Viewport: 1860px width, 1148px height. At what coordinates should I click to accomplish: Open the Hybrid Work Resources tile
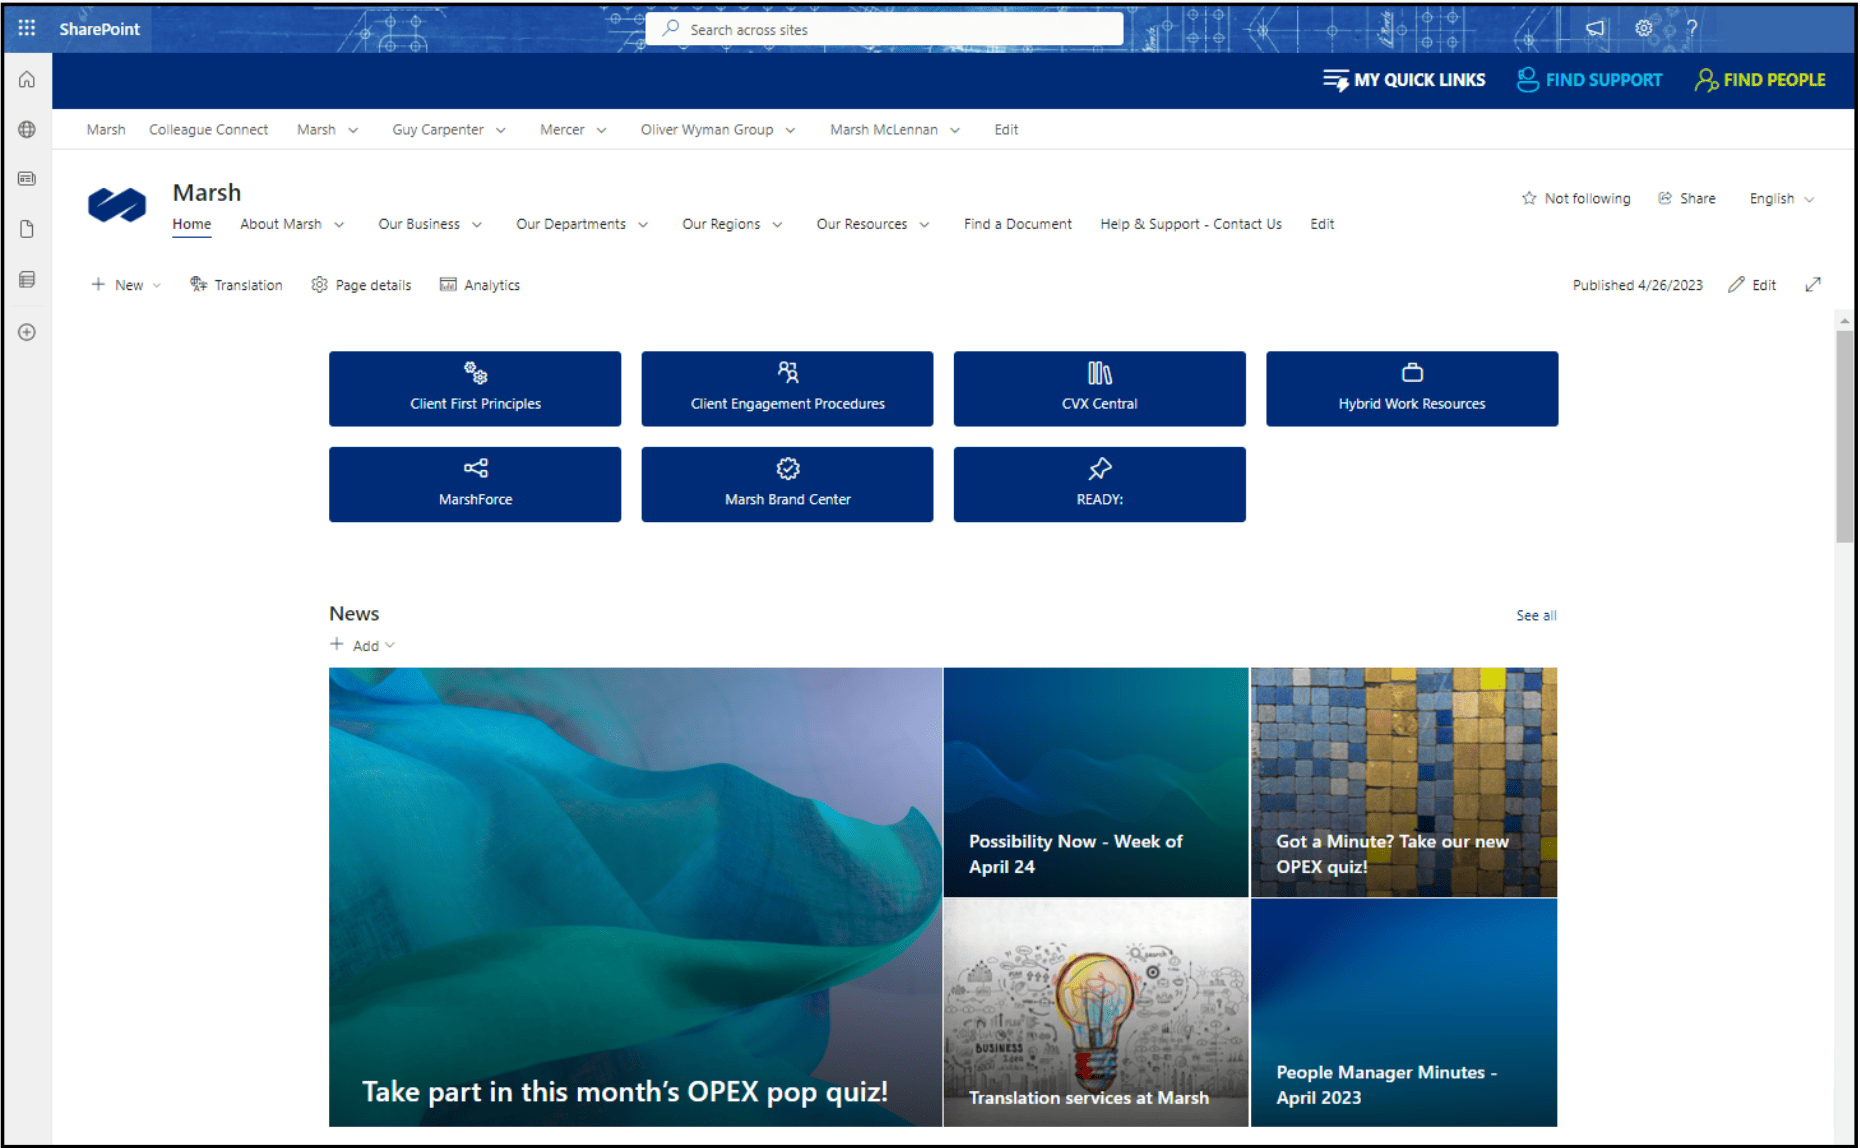coord(1412,389)
